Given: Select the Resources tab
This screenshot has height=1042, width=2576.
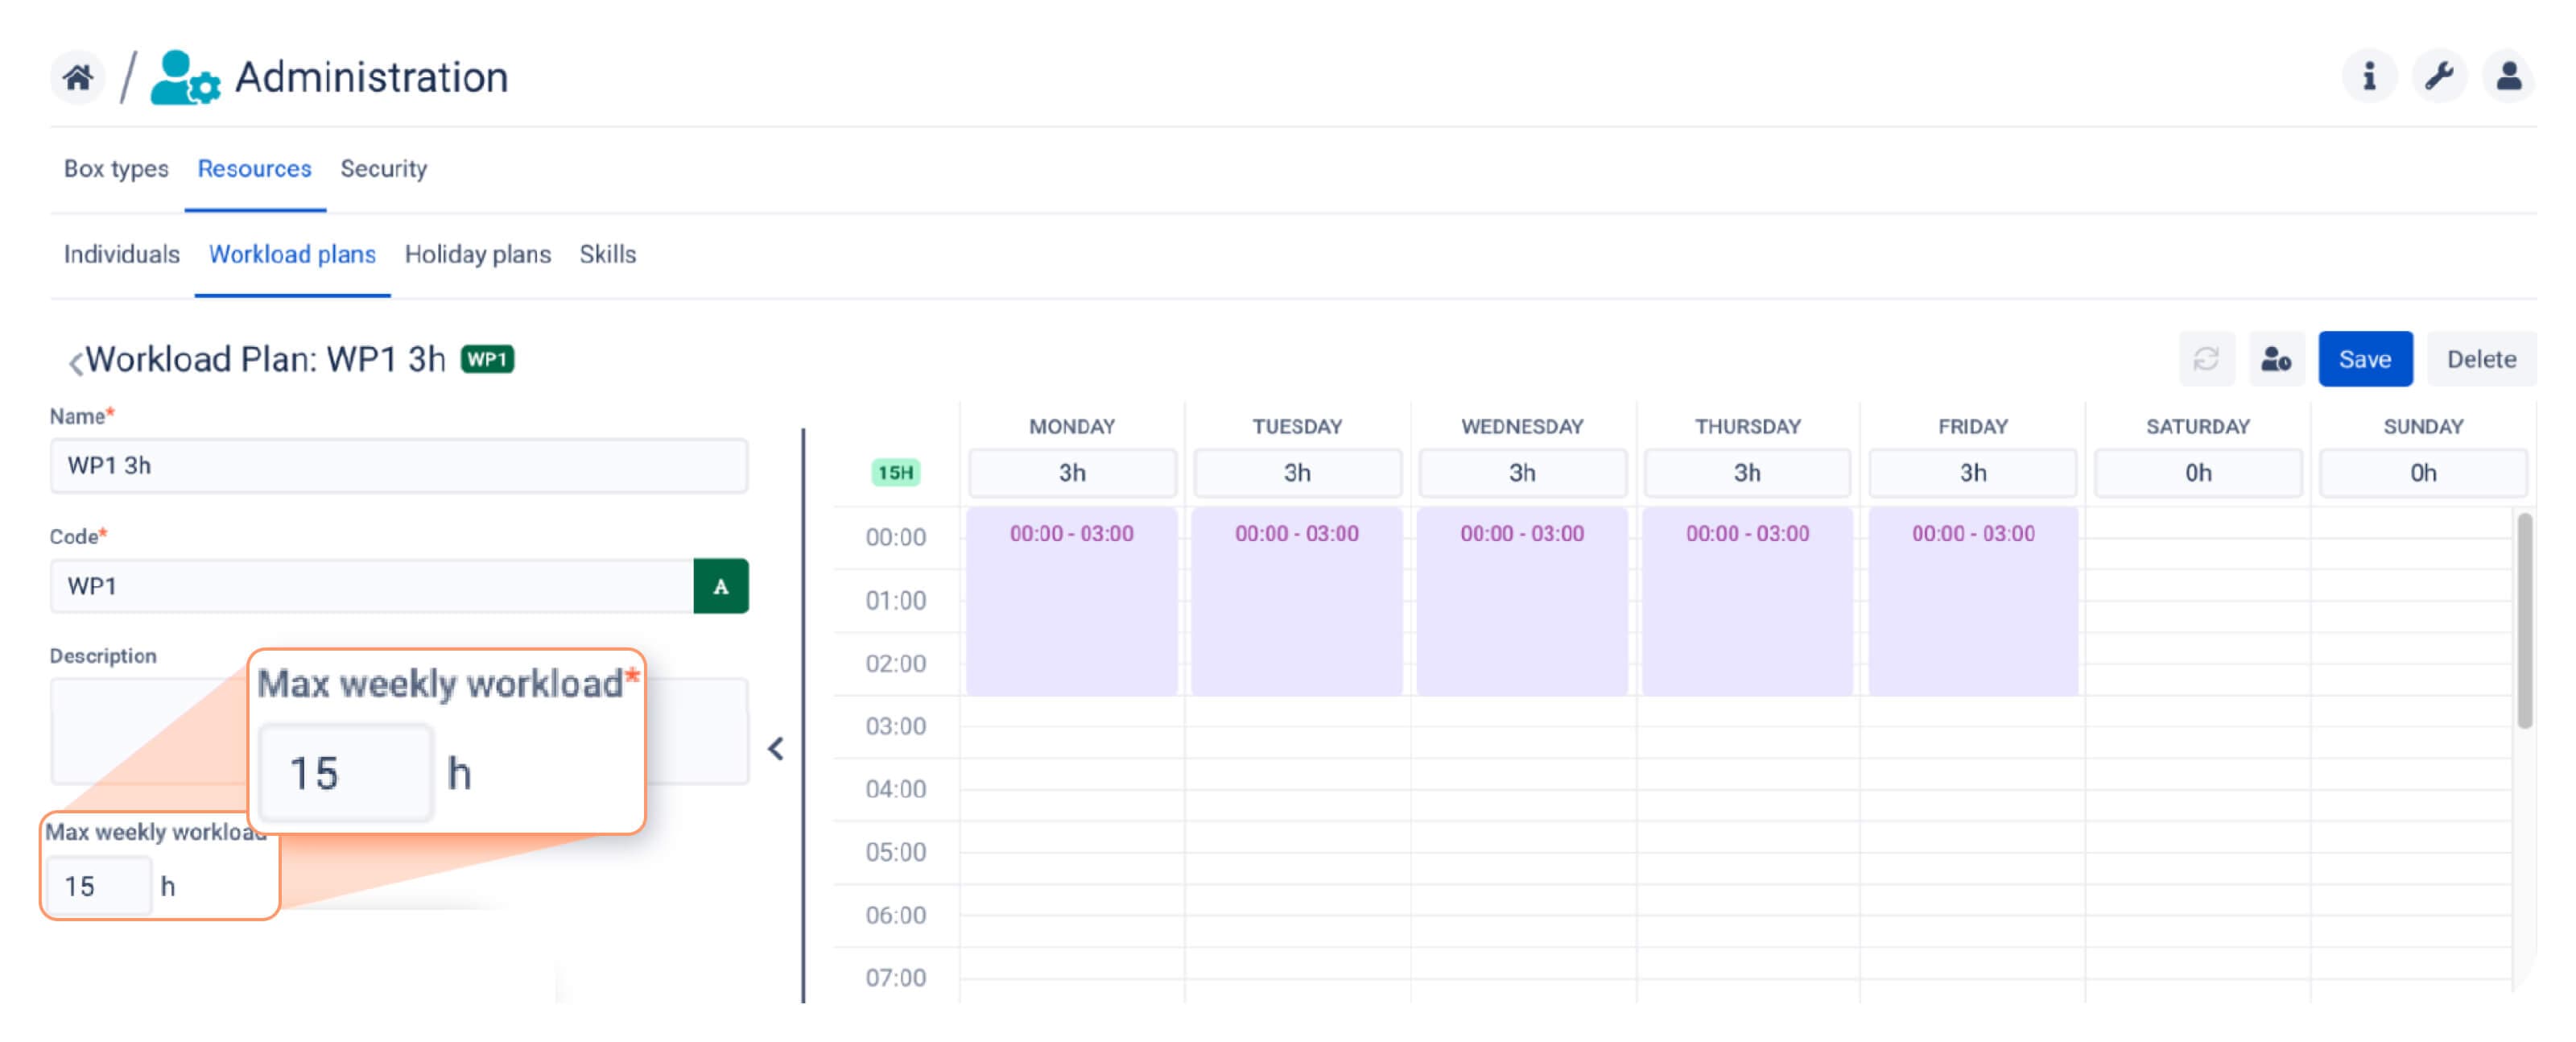Looking at the screenshot, I should (254, 169).
